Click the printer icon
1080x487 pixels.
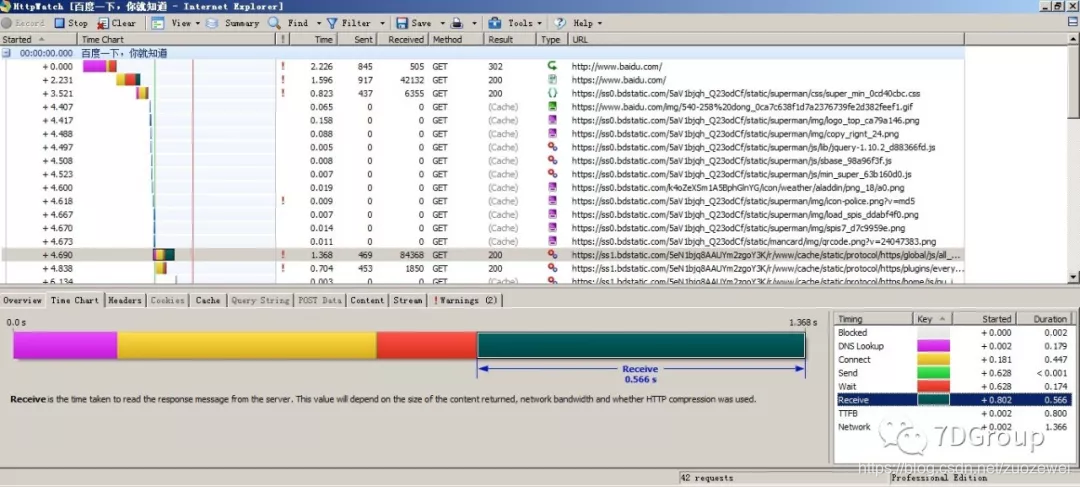point(457,23)
